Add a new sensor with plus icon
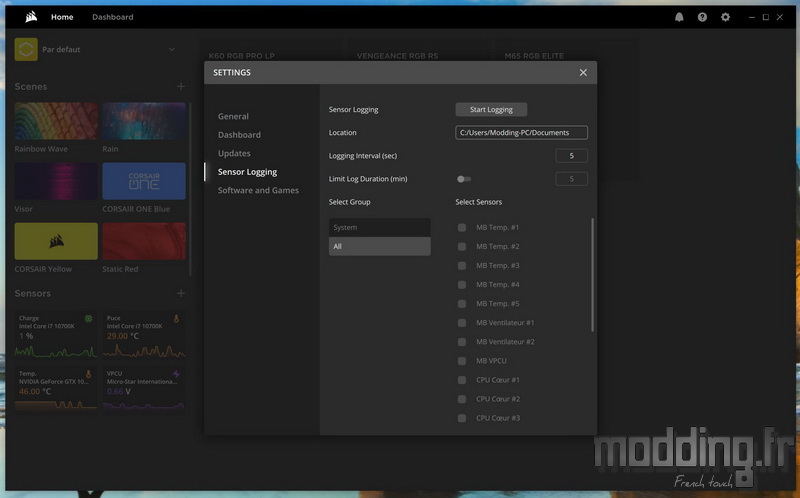The width and height of the screenshot is (800, 498). pyautogui.click(x=181, y=293)
